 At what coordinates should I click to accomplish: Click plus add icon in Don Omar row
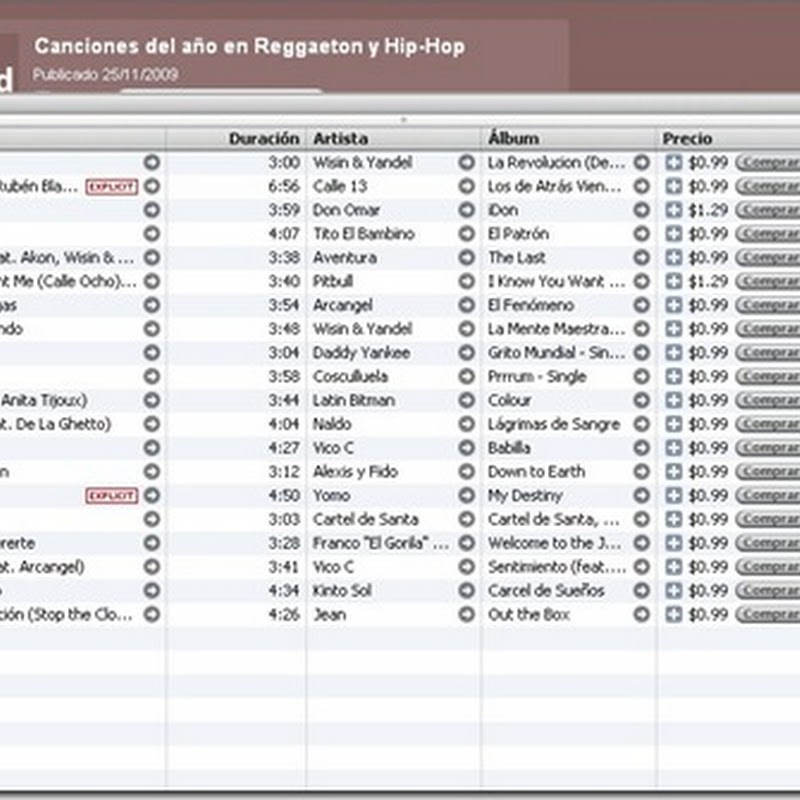pyautogui.click(x=673, y=210)
